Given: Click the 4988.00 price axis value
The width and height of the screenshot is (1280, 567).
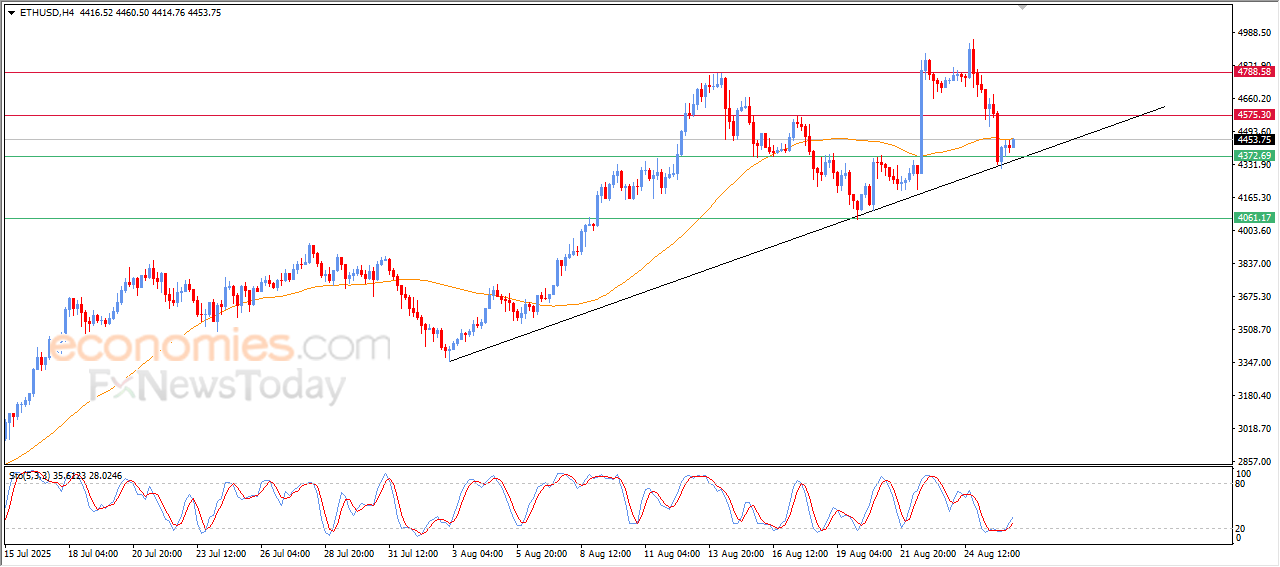Looking at the screenshot, I should click(1254, 33).
